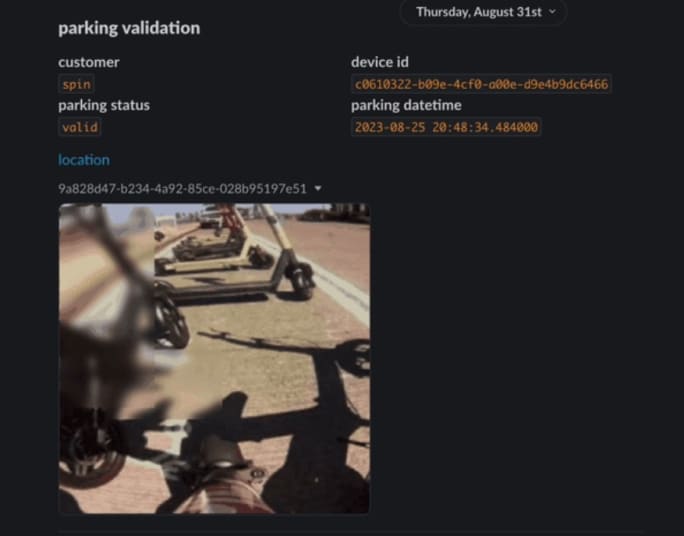Open the Thursday, August 31st date dropdown

tap(483, 12)
